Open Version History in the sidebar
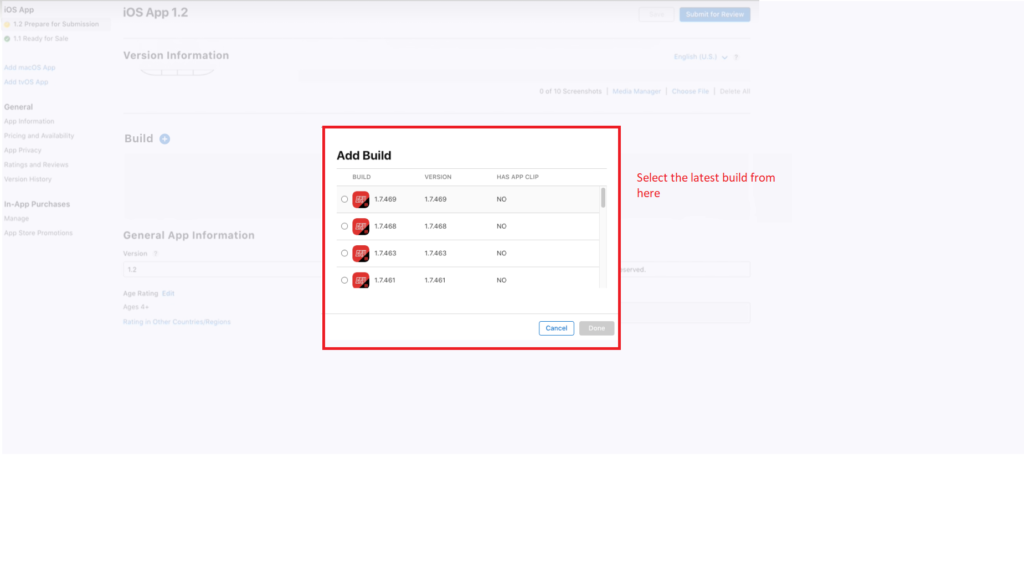Image resolution: width=1024 pixels, height=567 pixels. click(x=27, y=179)
